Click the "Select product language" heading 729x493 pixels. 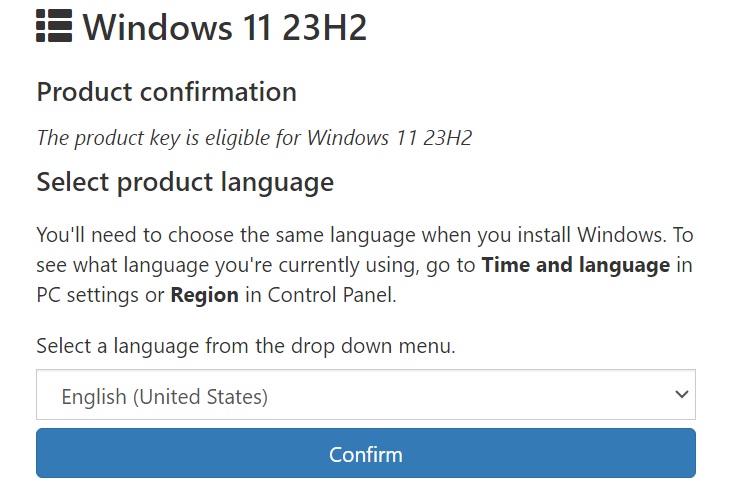tap(185, 183)
